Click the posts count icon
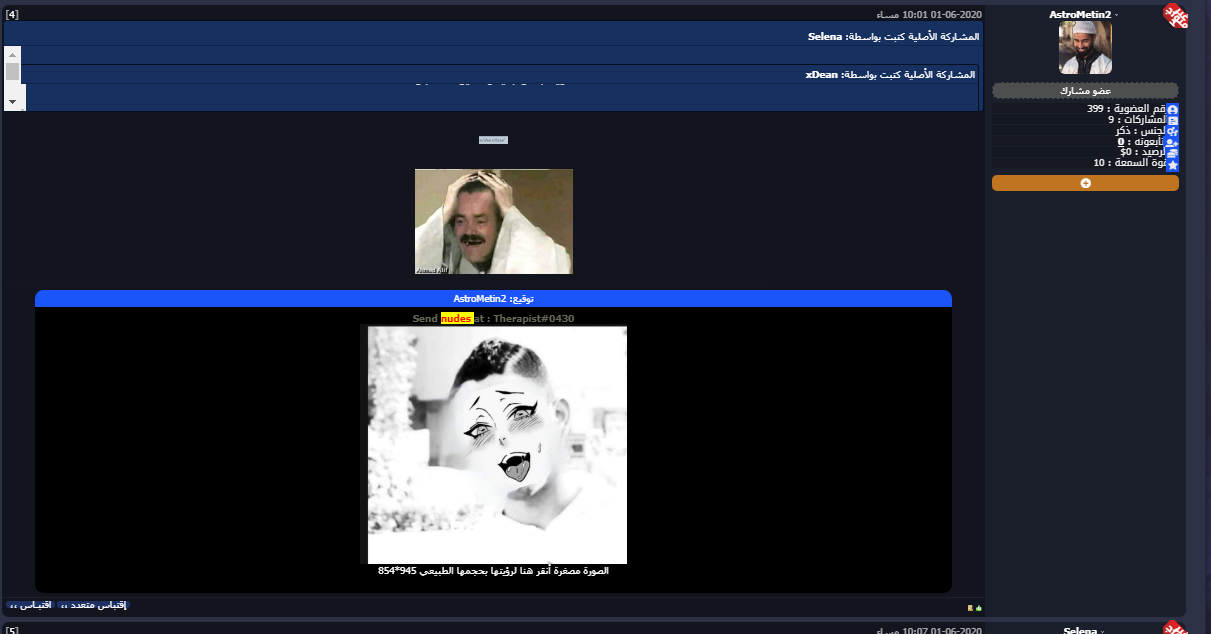Viewport: 1211px width, 634px height. pyautogui.click(x=1173, y=120)
